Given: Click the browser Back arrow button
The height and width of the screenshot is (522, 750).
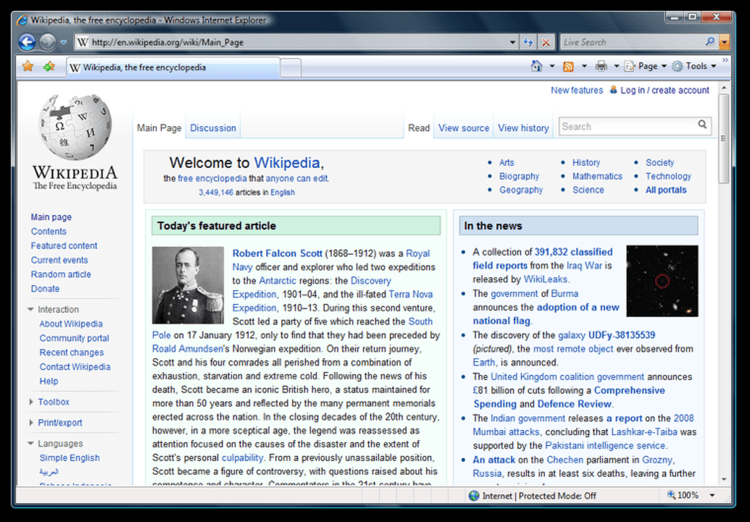Looking at the screenshot, I should [x=27, y=42].
